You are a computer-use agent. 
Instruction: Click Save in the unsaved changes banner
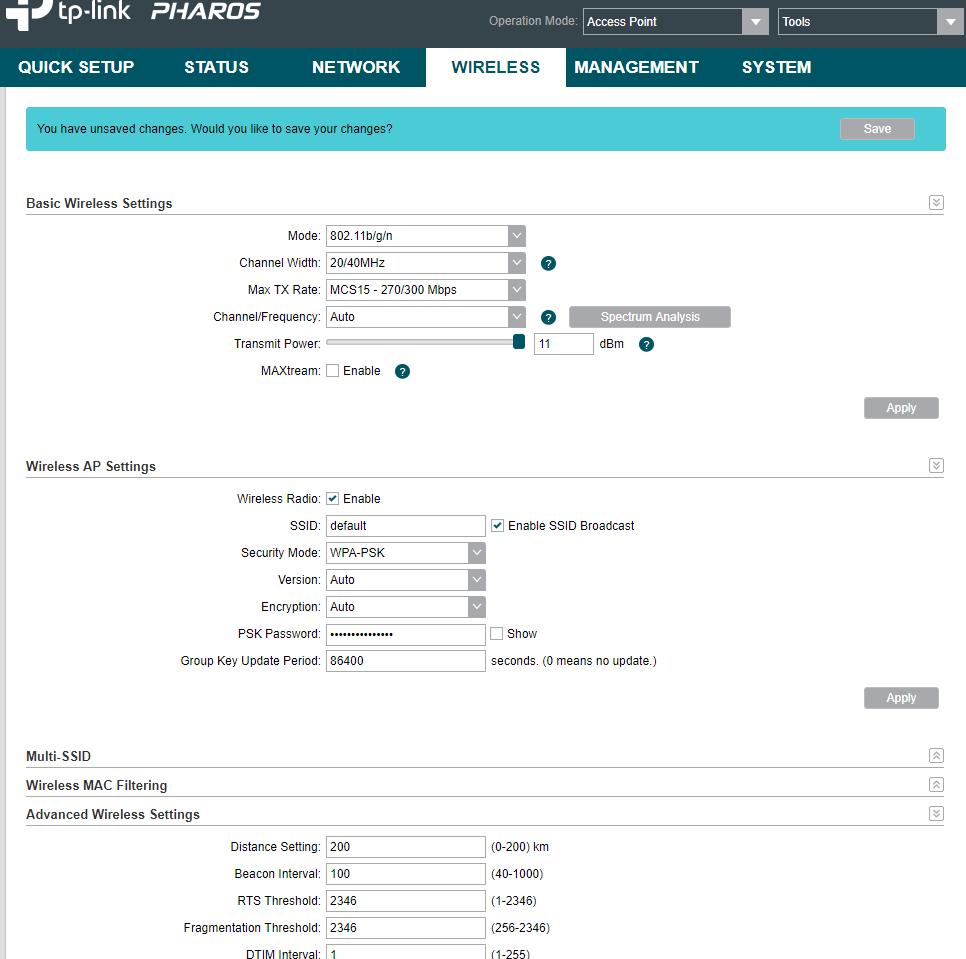[877, 129]
